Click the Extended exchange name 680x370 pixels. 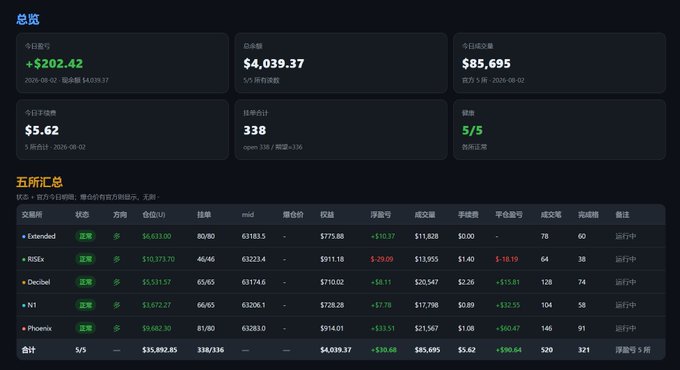[41, 236]
